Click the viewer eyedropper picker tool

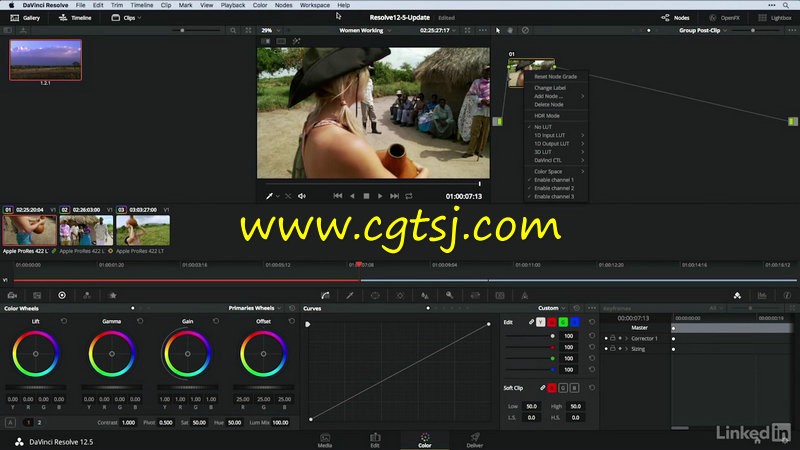[269, 196]
